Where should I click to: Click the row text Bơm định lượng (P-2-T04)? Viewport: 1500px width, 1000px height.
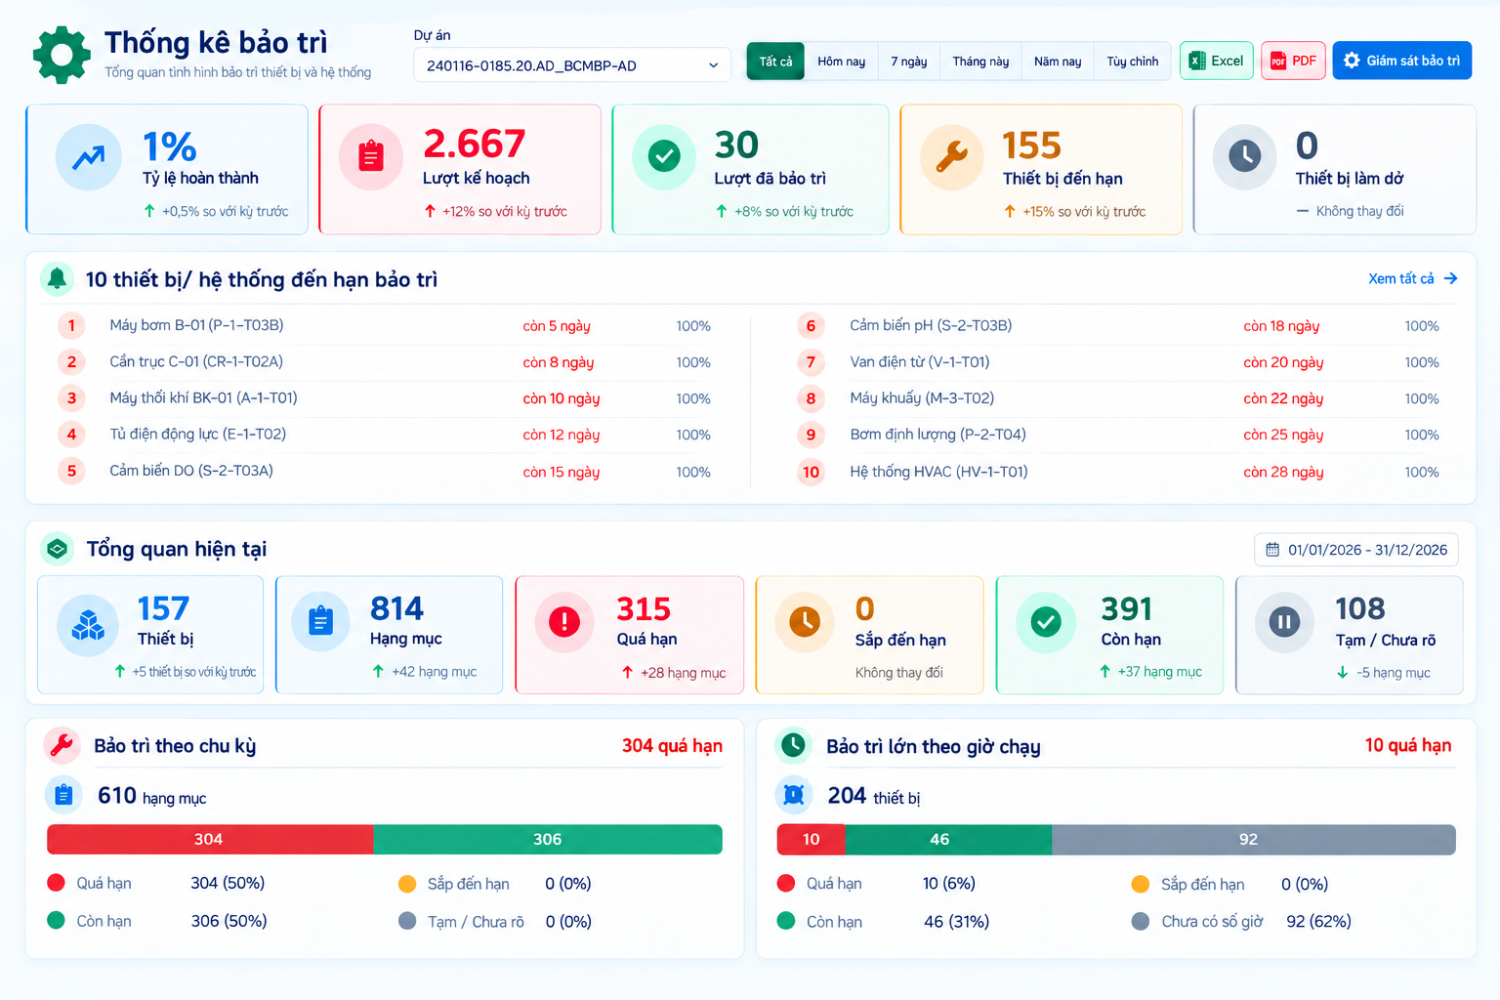938,435
